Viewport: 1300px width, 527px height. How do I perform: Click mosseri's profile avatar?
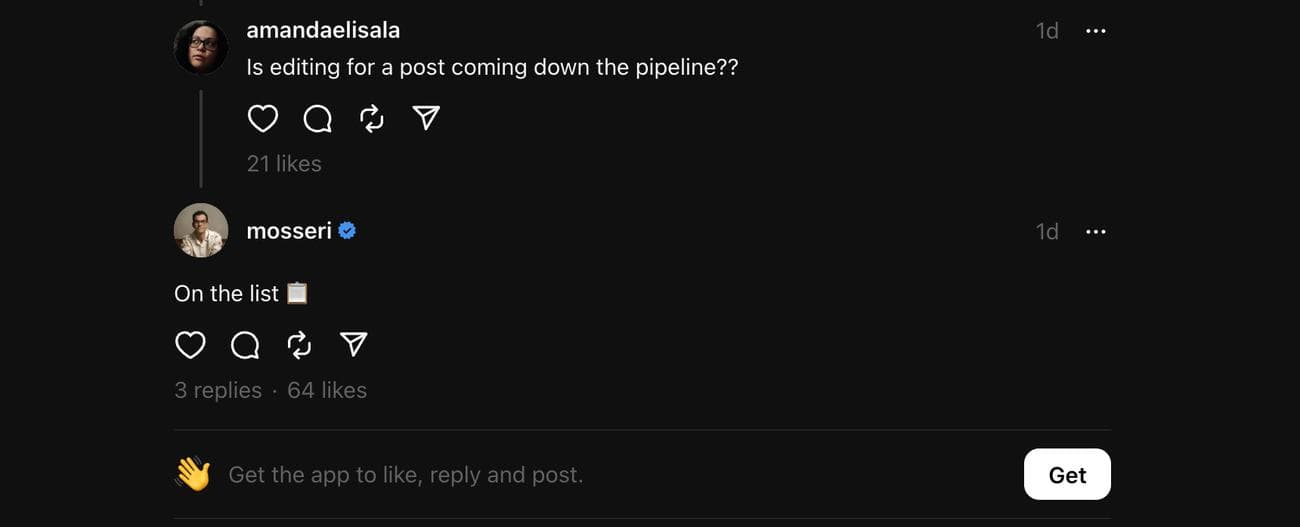point(201,231)
